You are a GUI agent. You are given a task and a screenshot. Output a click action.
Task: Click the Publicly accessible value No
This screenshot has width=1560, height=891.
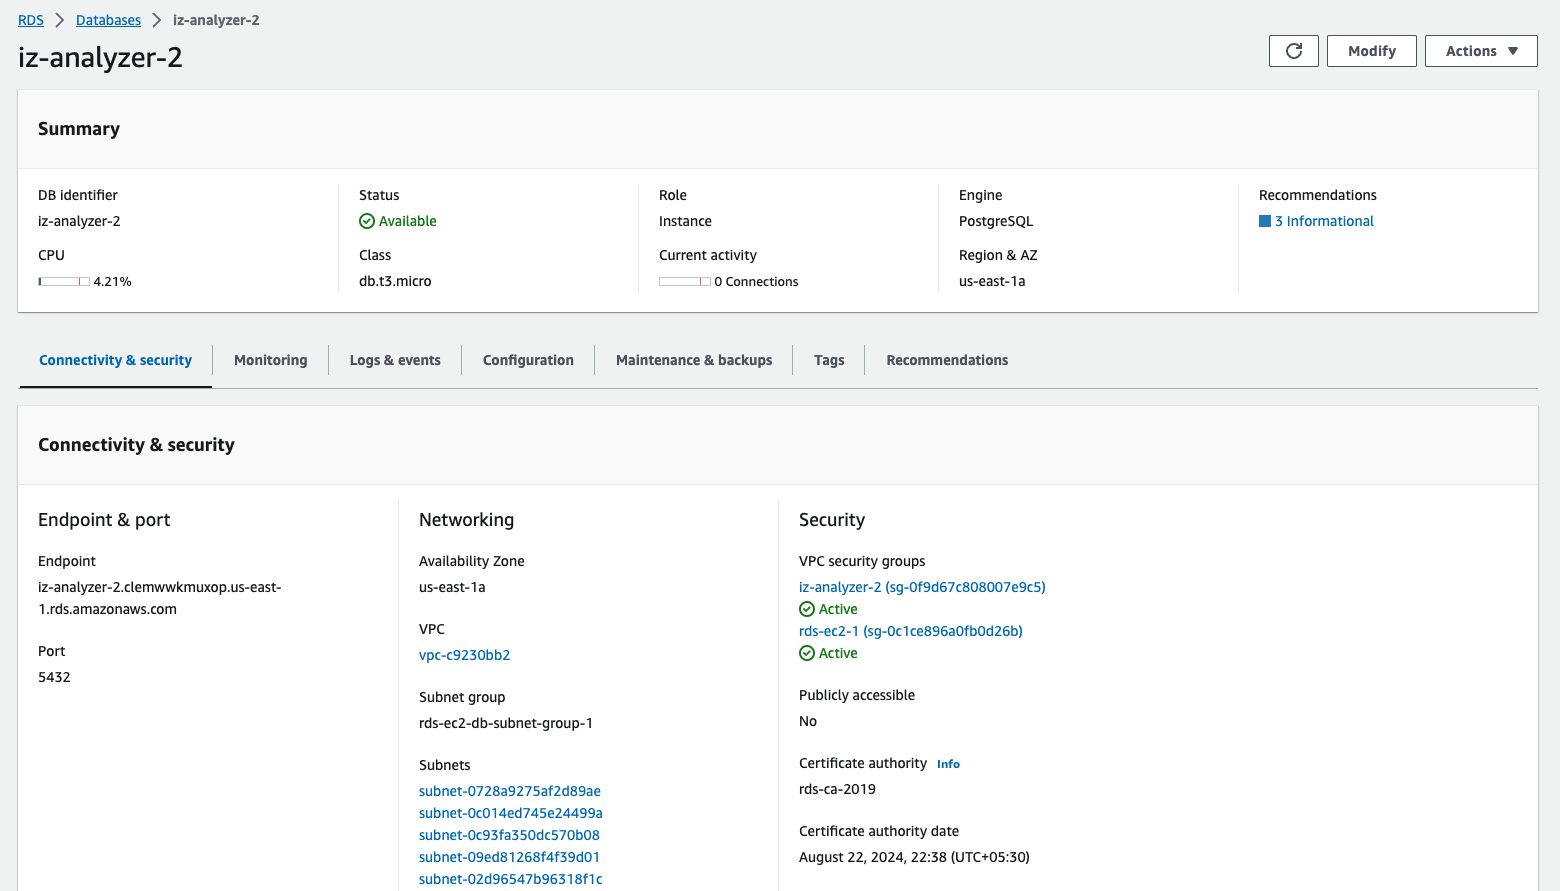tap(808, 721)
